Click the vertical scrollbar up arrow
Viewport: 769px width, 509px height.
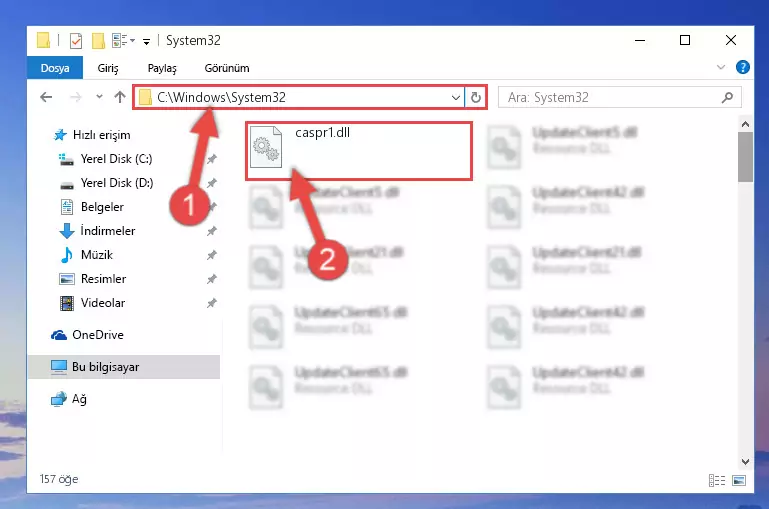point(745,124)
